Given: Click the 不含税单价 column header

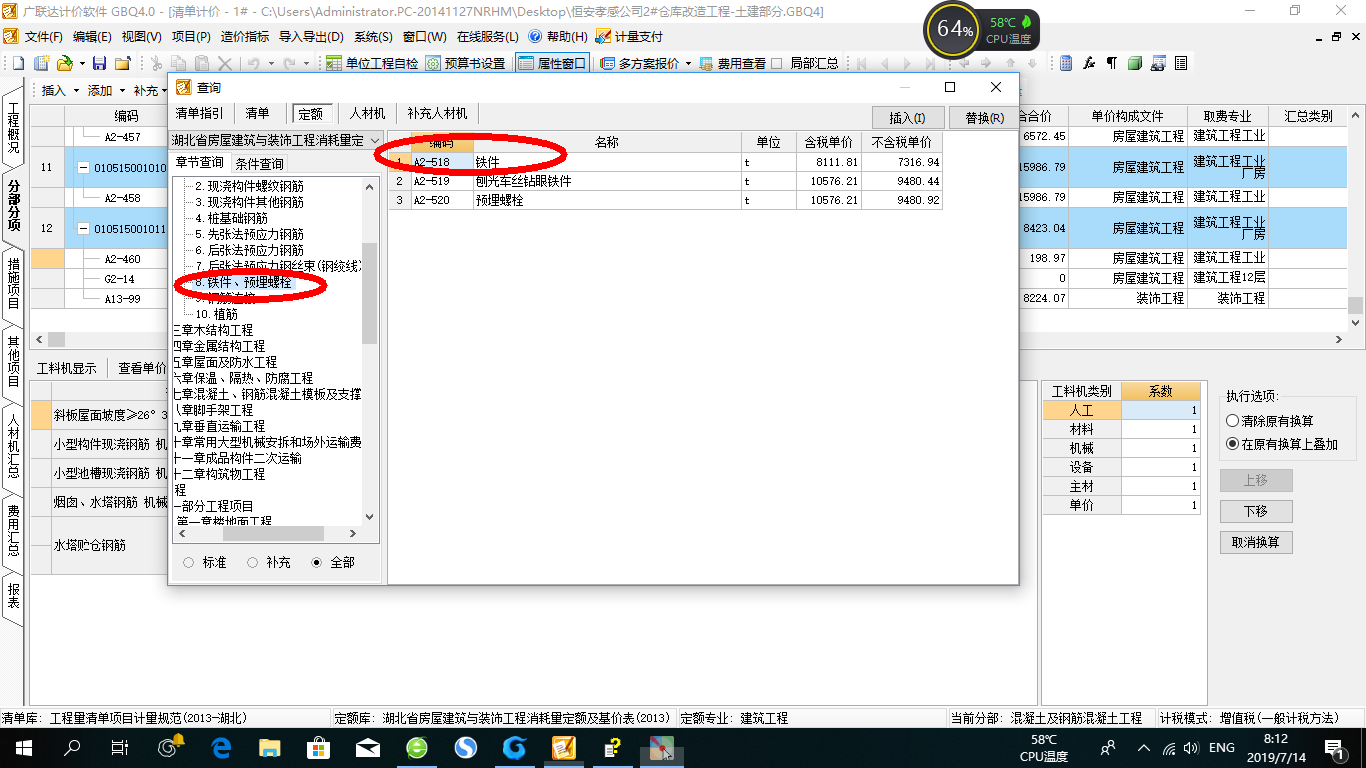Looking at the screenshot, I should coord(901,142).
